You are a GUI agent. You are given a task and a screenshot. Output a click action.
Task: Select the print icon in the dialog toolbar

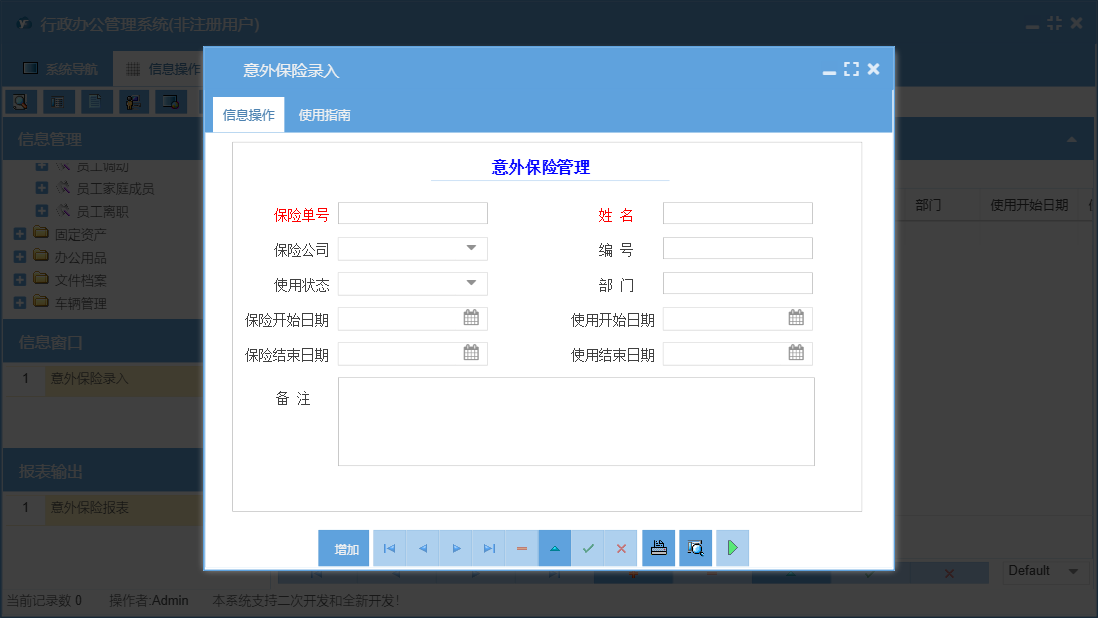click(x=658, y=548)
